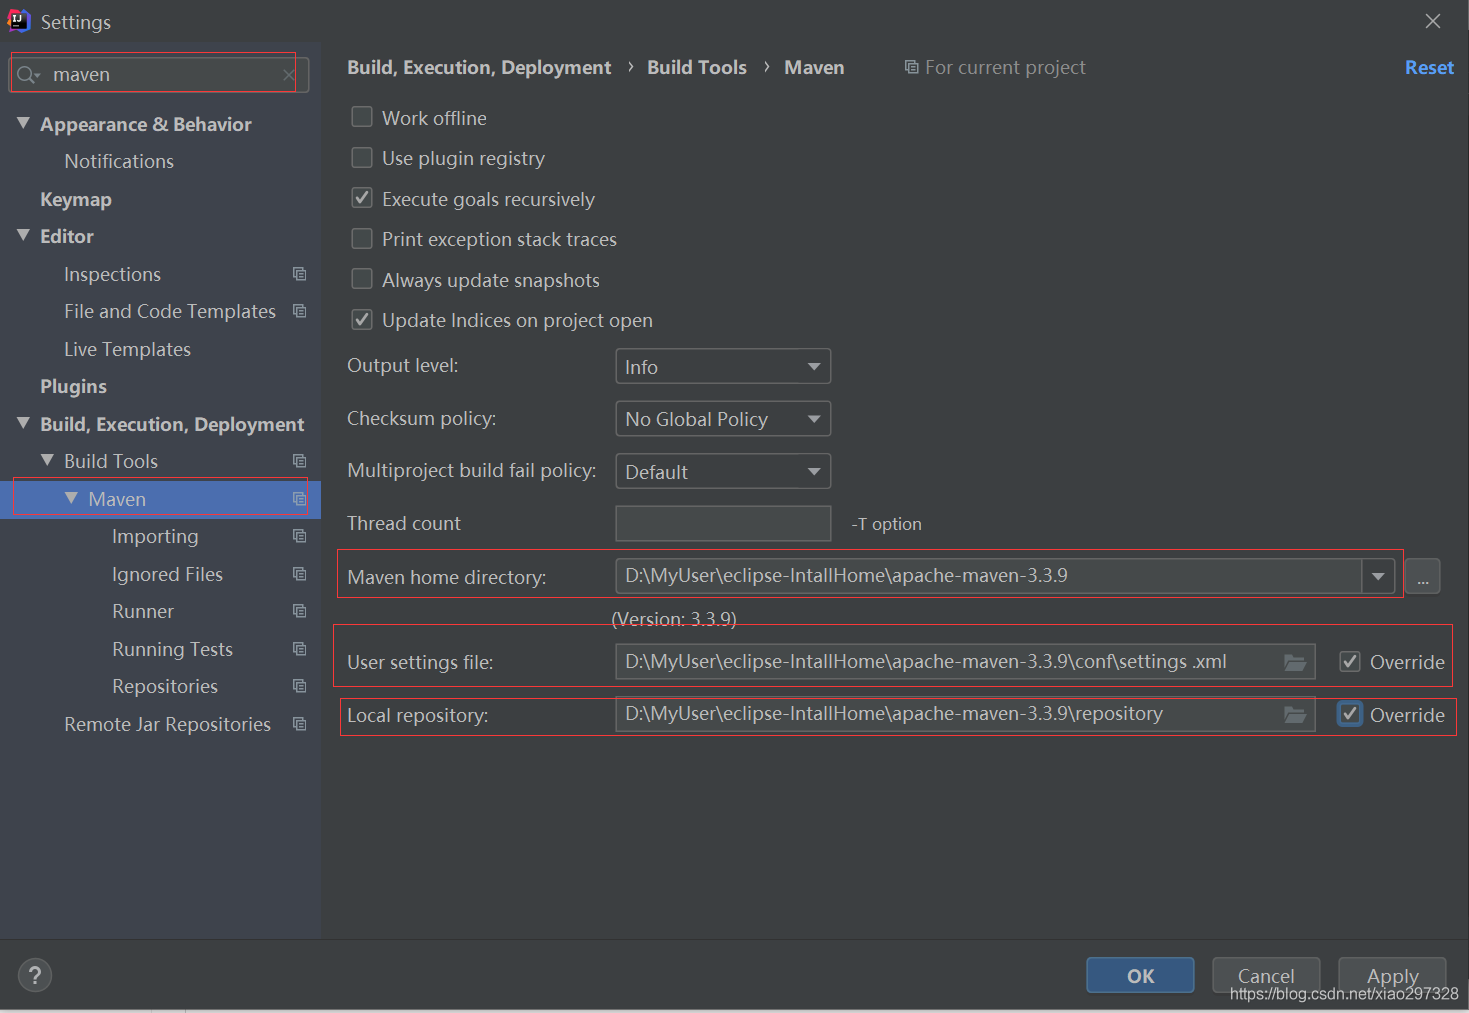
Task: Select Inspections under Editor
Action: pos(112,274)
